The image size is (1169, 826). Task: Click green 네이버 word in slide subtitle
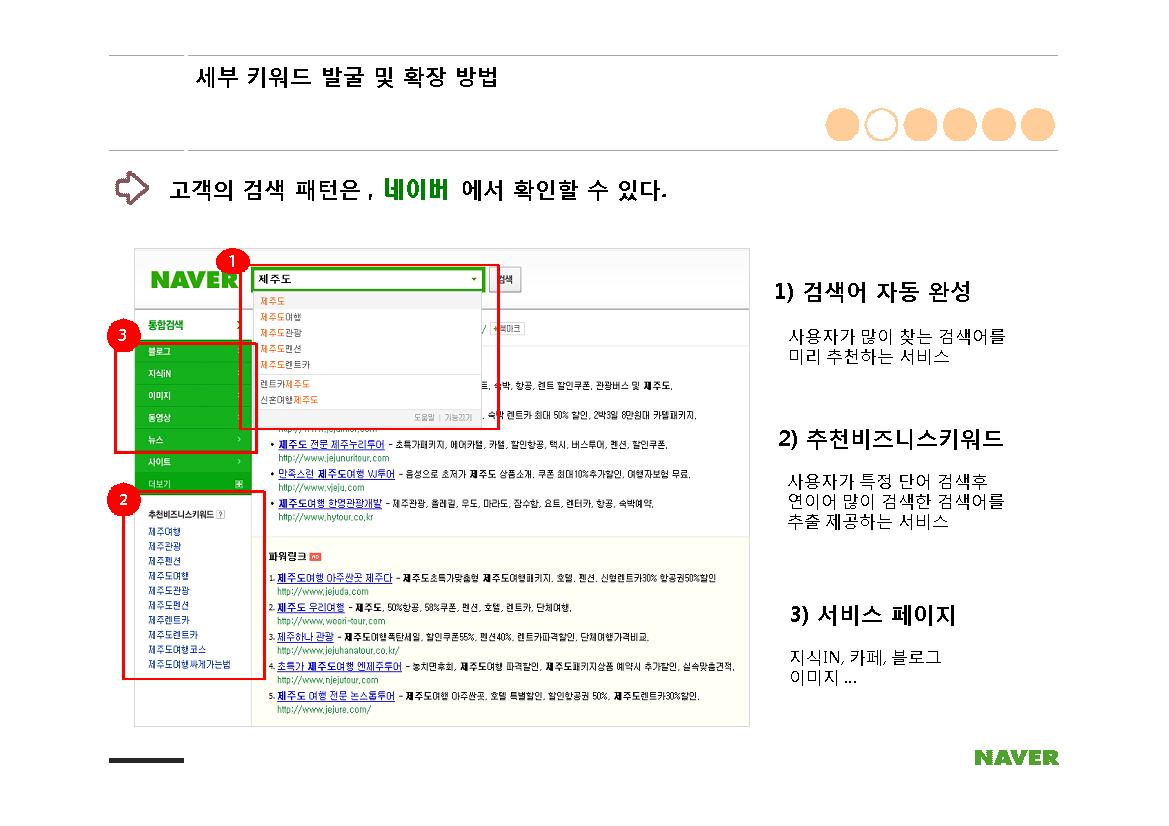(416, 189)
